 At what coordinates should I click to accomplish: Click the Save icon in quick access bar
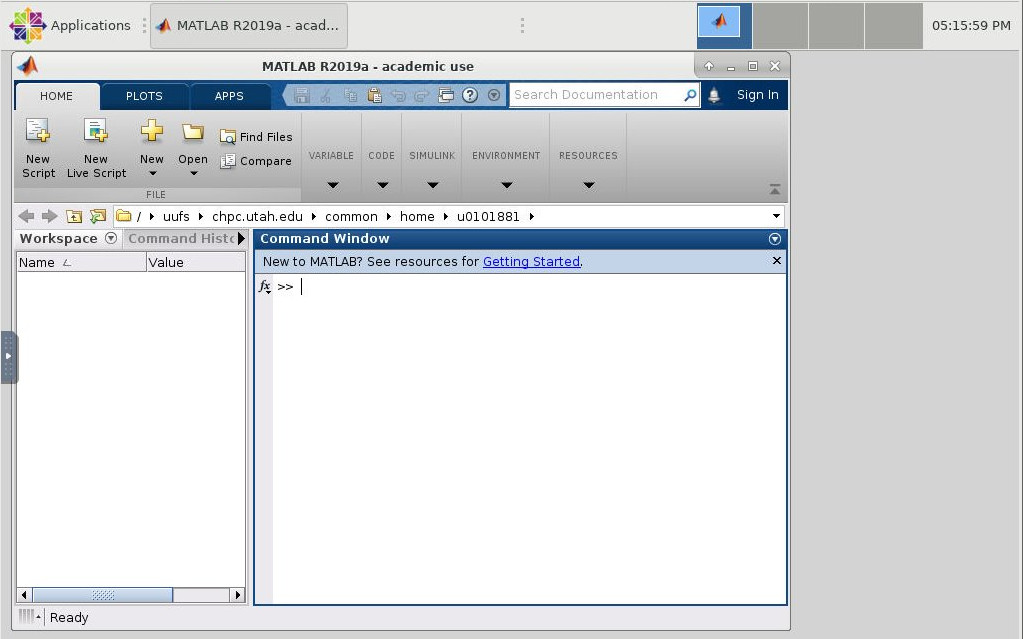pyautogui.click(x=301, y=95)
